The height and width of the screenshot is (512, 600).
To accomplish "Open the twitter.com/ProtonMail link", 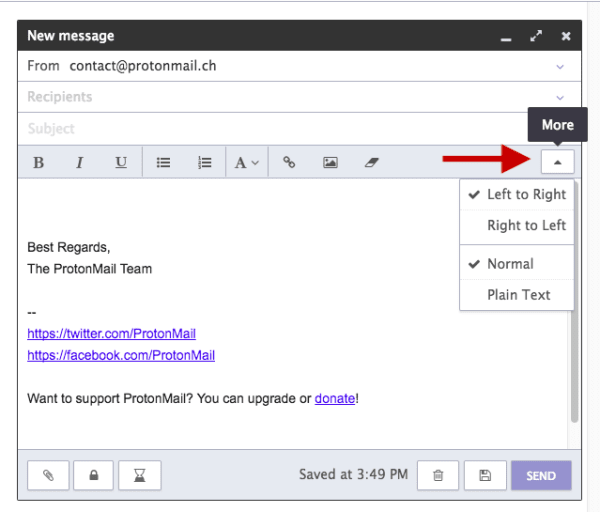I will pyautogui.click(x=111, y=334).
